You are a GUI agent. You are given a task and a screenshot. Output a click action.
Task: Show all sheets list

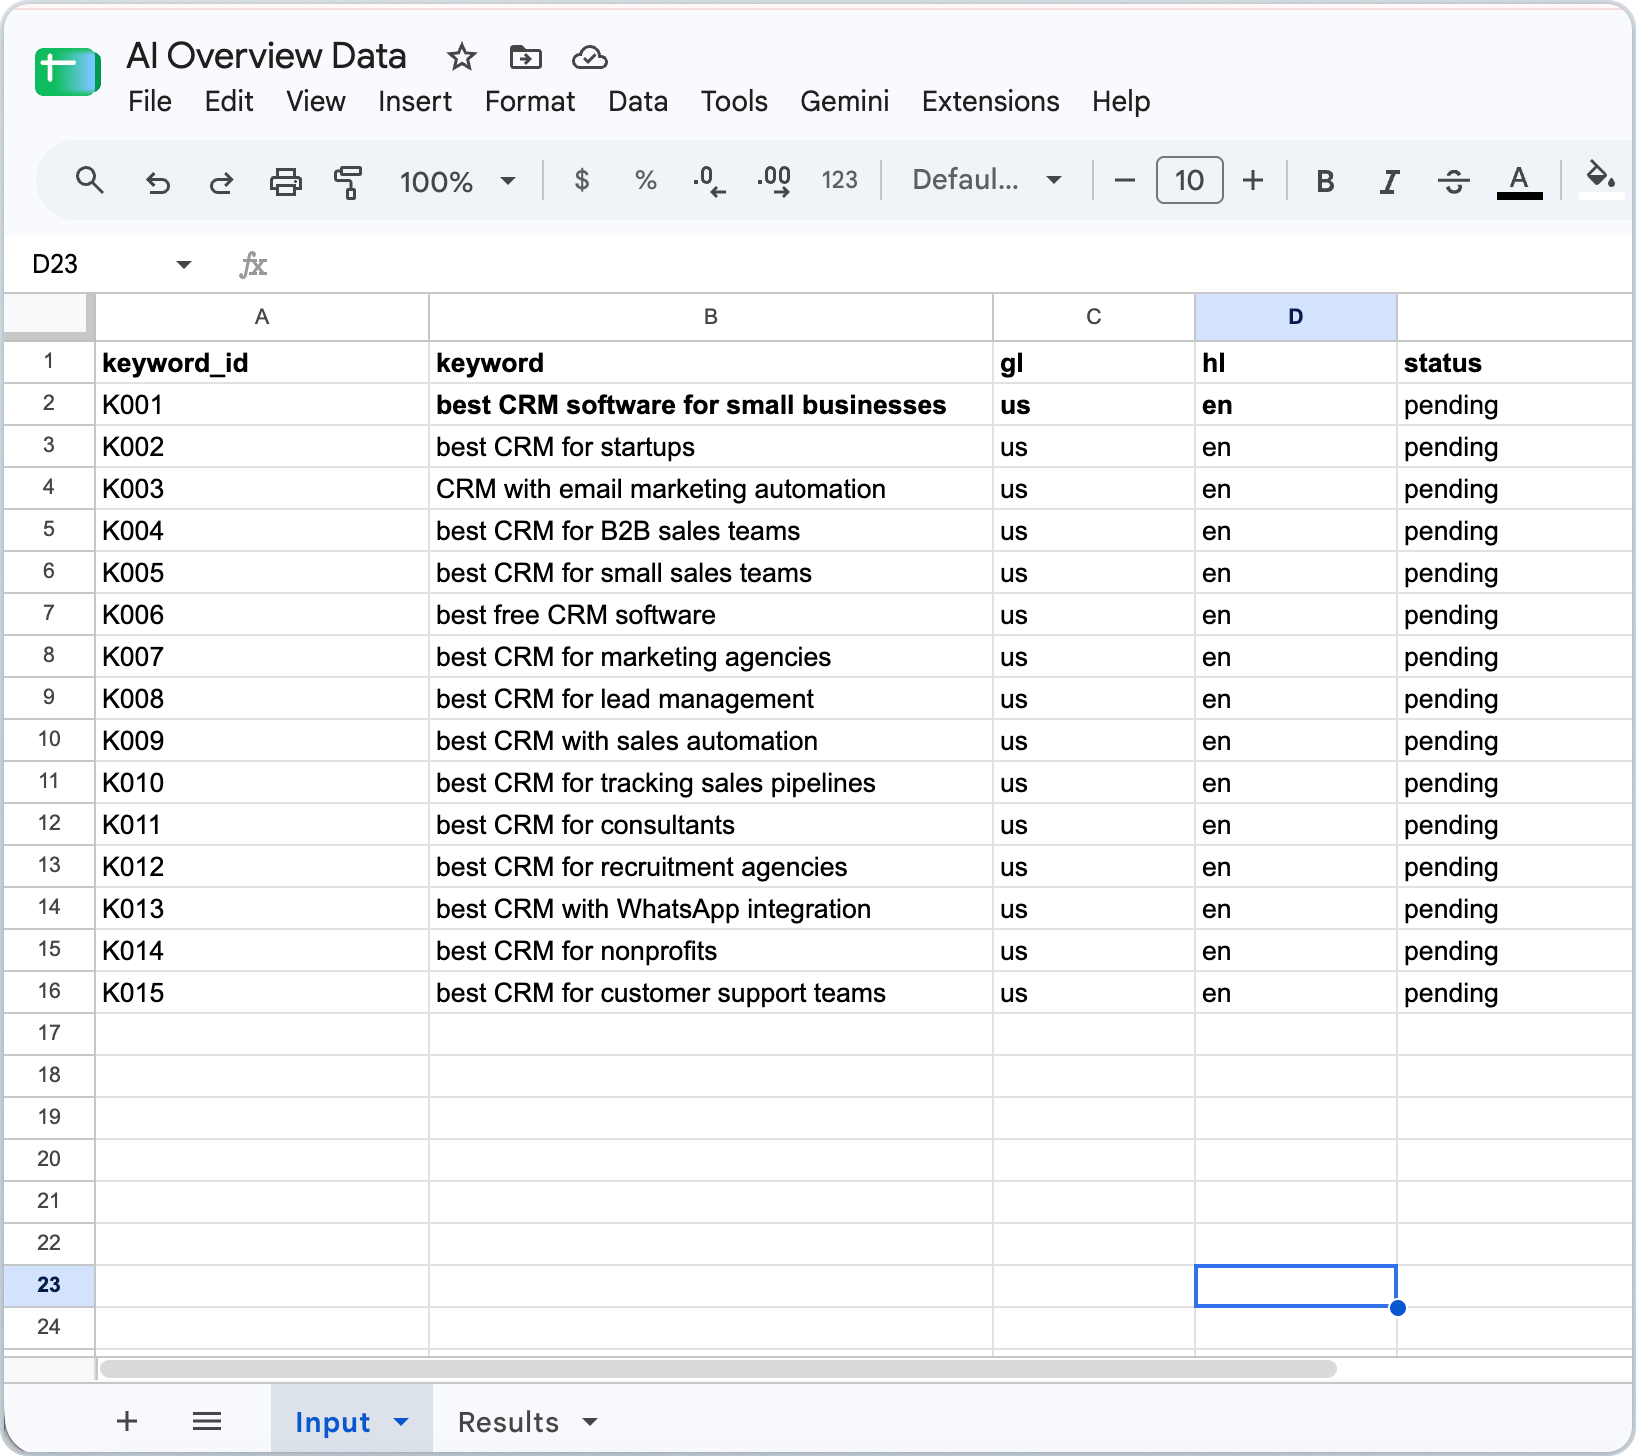tap(207, 1421)
